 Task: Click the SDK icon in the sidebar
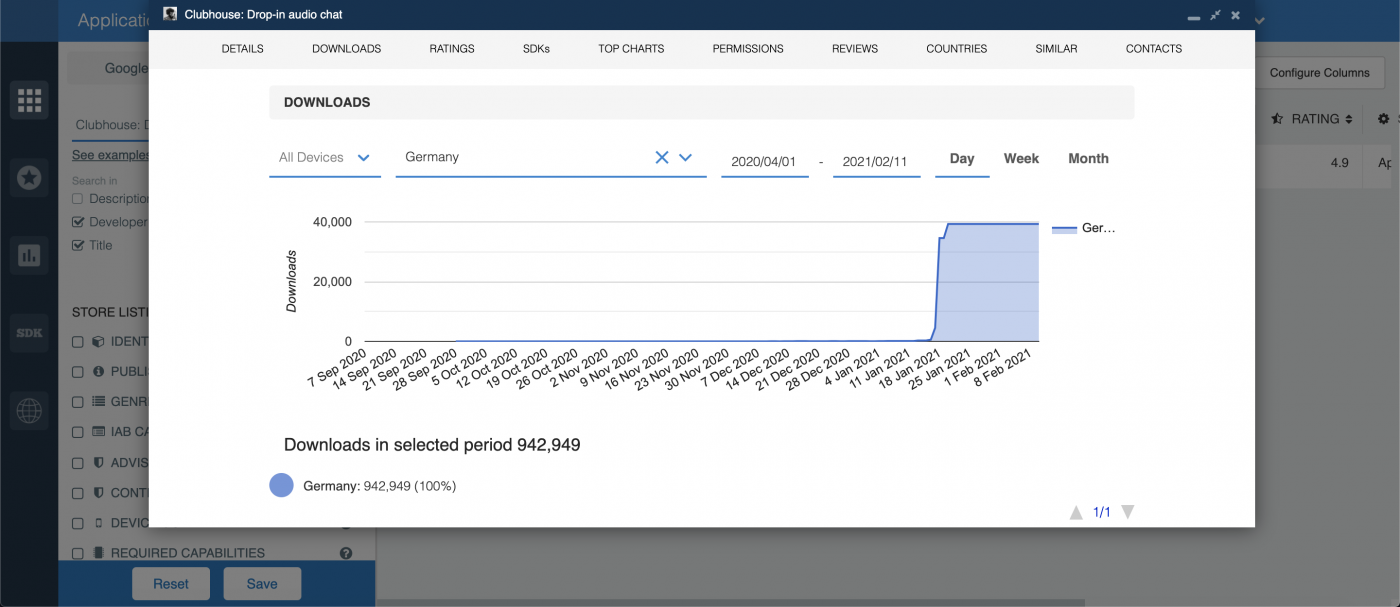(x=29, y=332)
